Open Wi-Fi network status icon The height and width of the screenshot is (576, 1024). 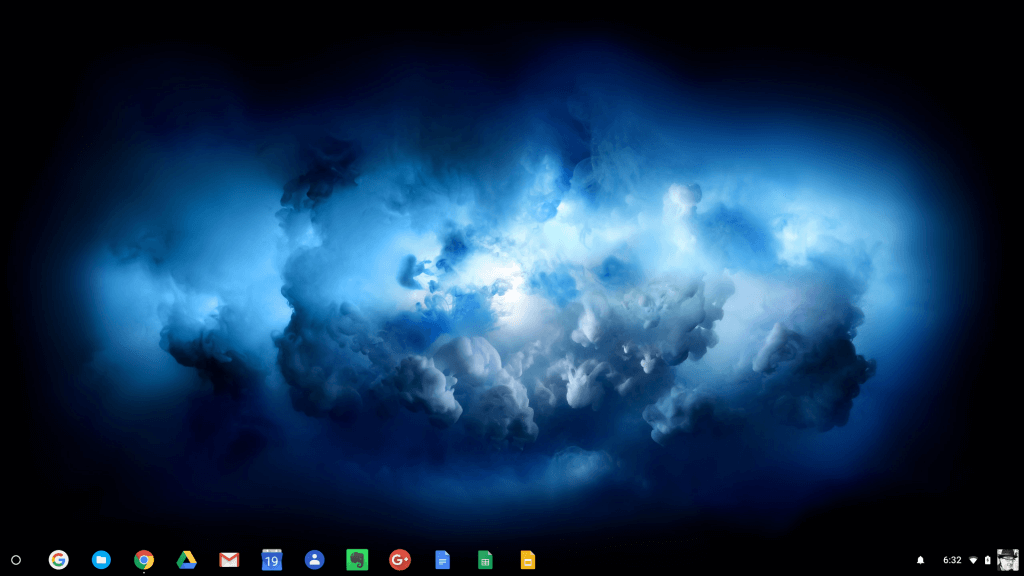[973, 560]
